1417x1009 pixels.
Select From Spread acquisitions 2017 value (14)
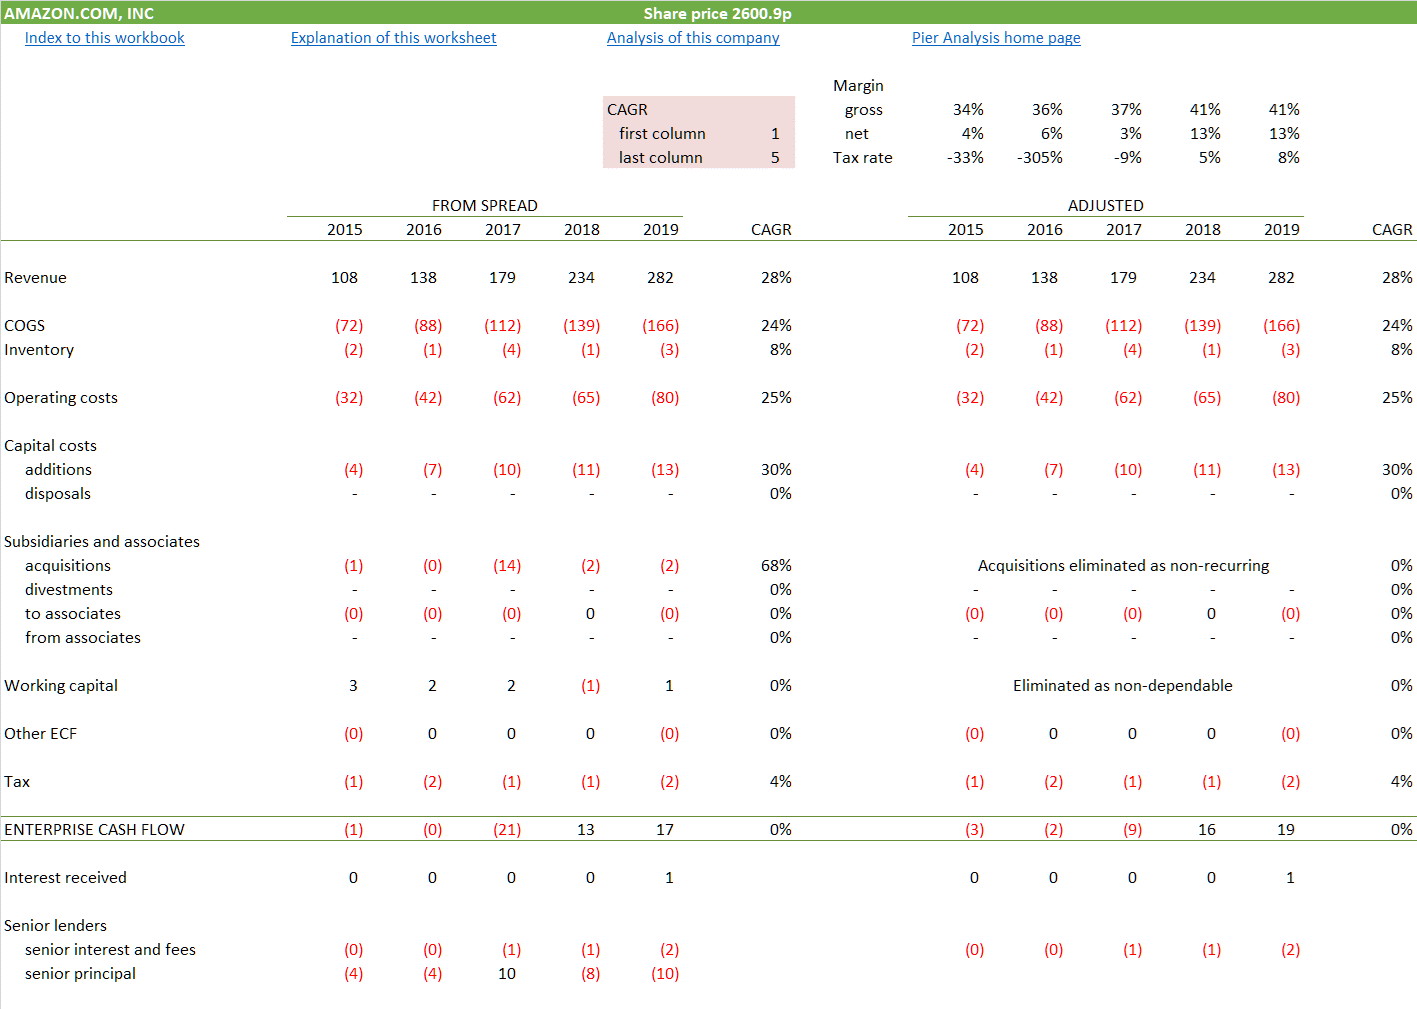(x=507, y=566)
